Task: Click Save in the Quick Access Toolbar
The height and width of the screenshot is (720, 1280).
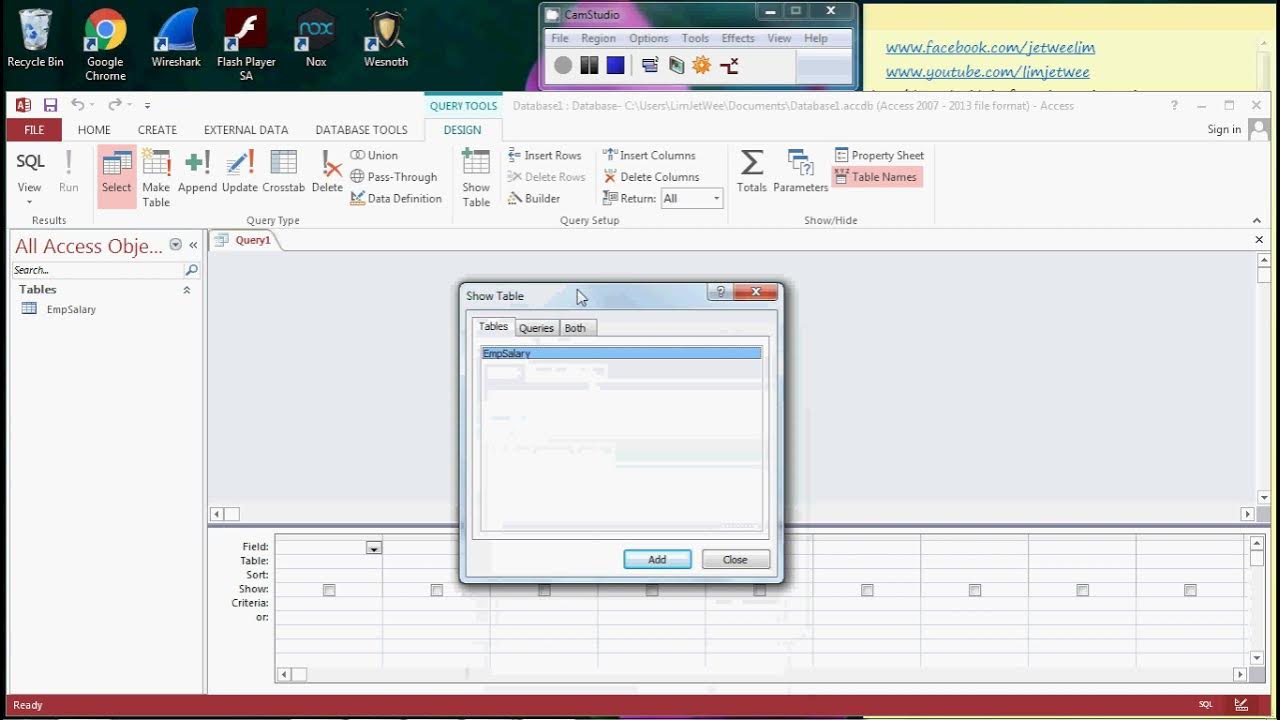Action: pos(50,105)
